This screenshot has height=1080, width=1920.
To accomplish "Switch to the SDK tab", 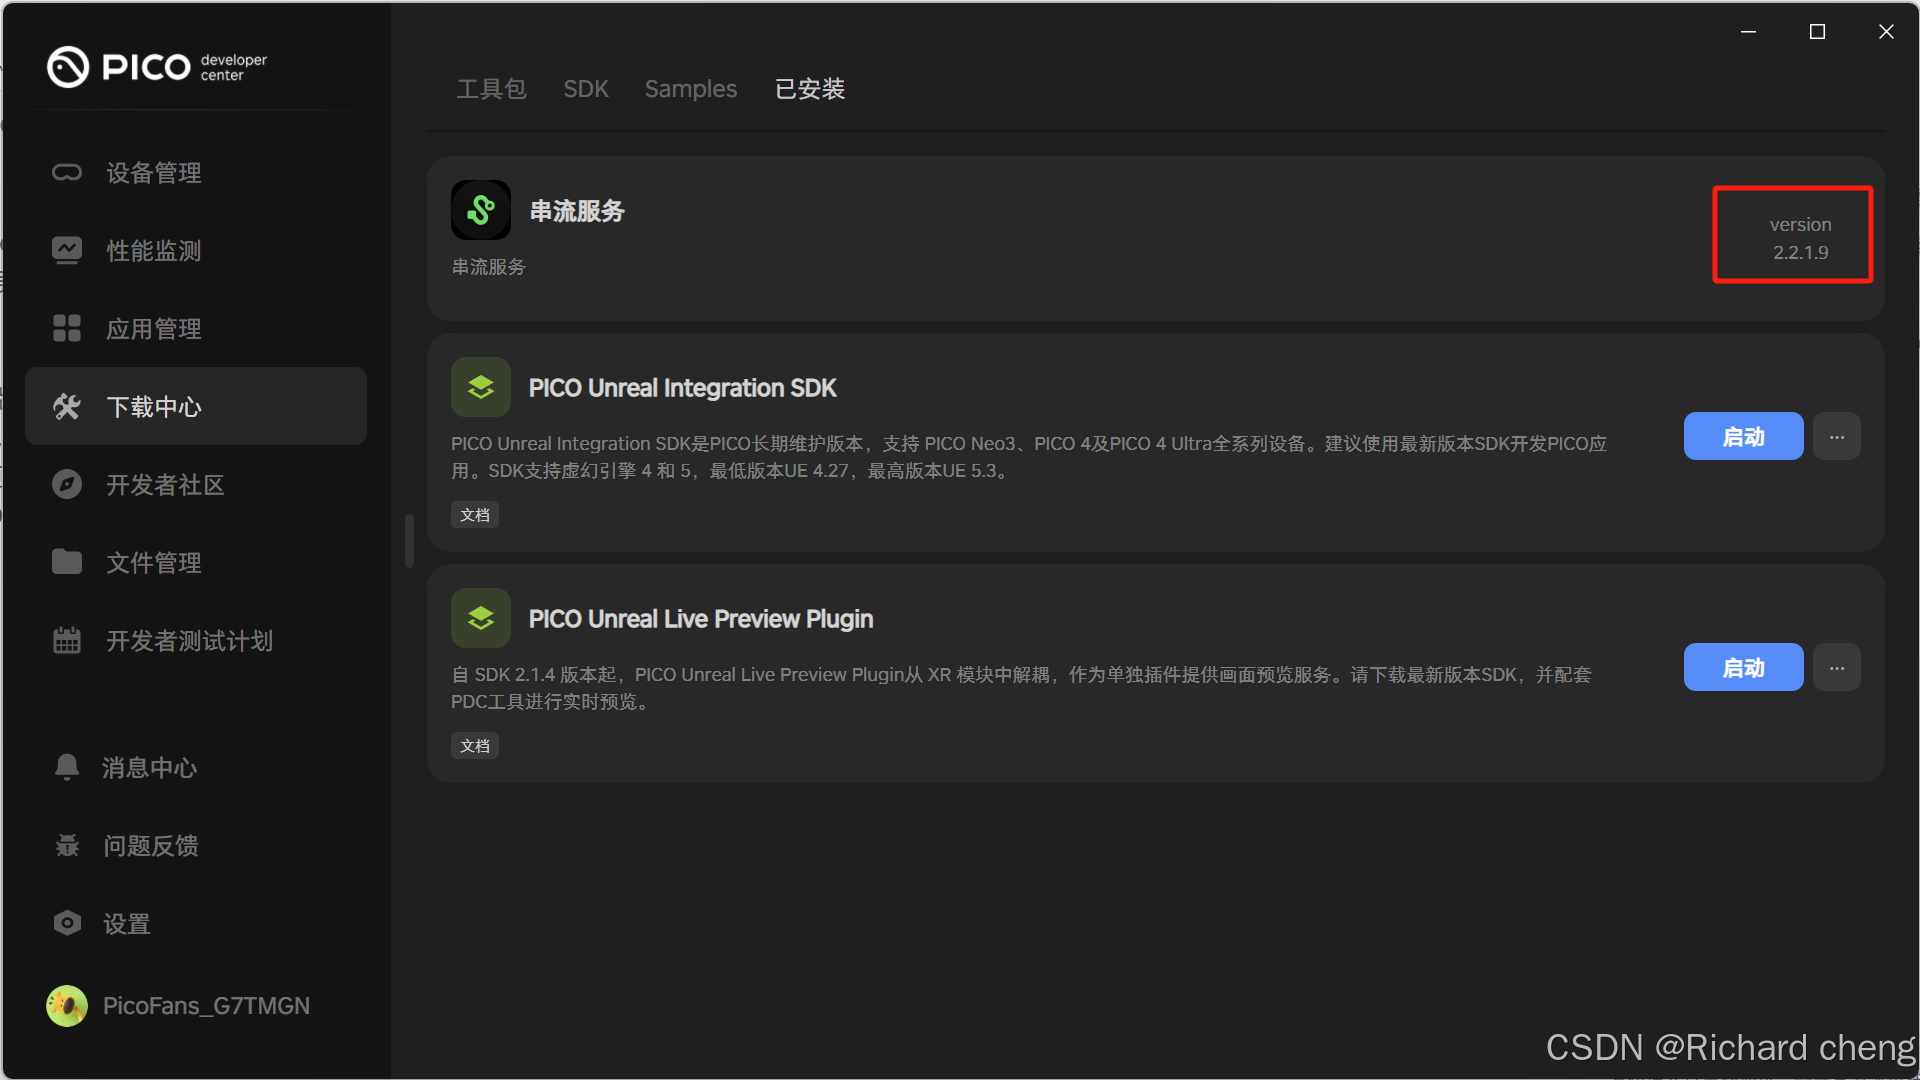I will click(586, 89).
